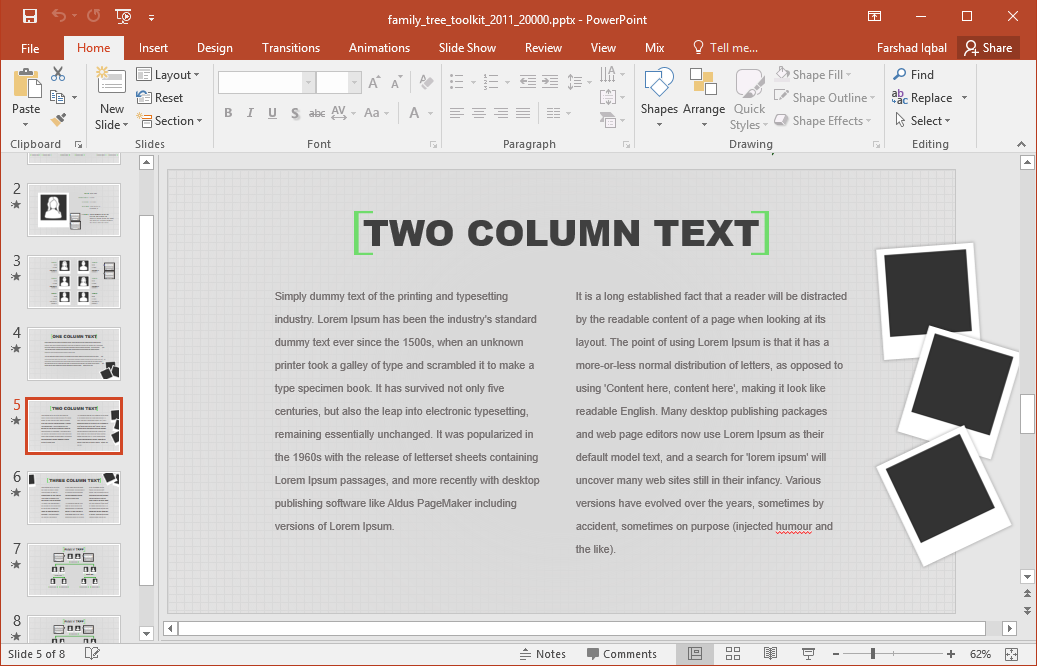
Task: Open the File menu
Action: pyautogui.click(x=30, y=48)
